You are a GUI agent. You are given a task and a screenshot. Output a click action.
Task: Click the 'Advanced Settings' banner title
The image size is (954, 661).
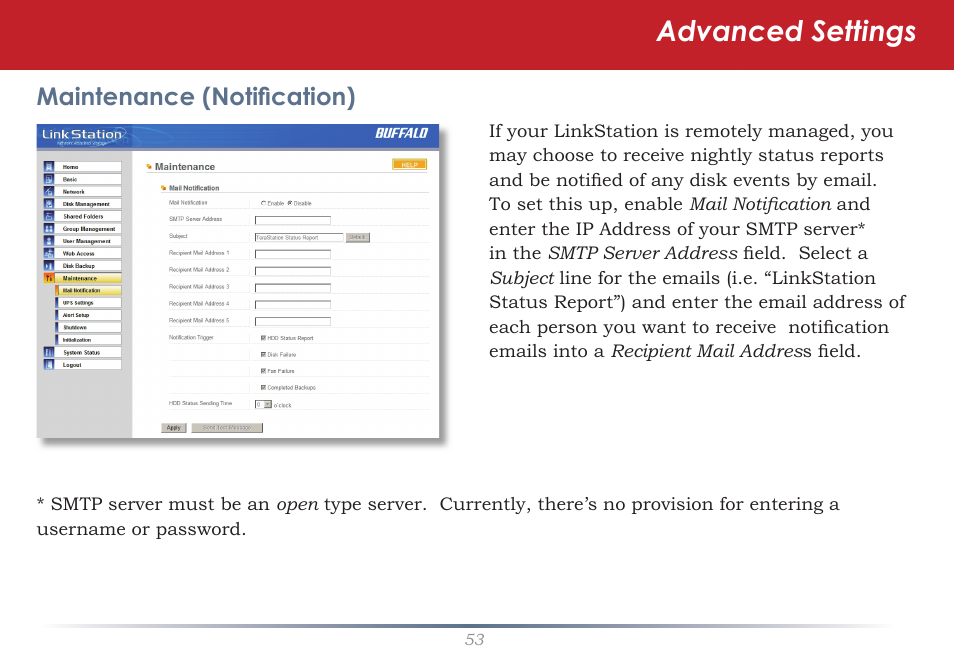[x=786, y=32]
